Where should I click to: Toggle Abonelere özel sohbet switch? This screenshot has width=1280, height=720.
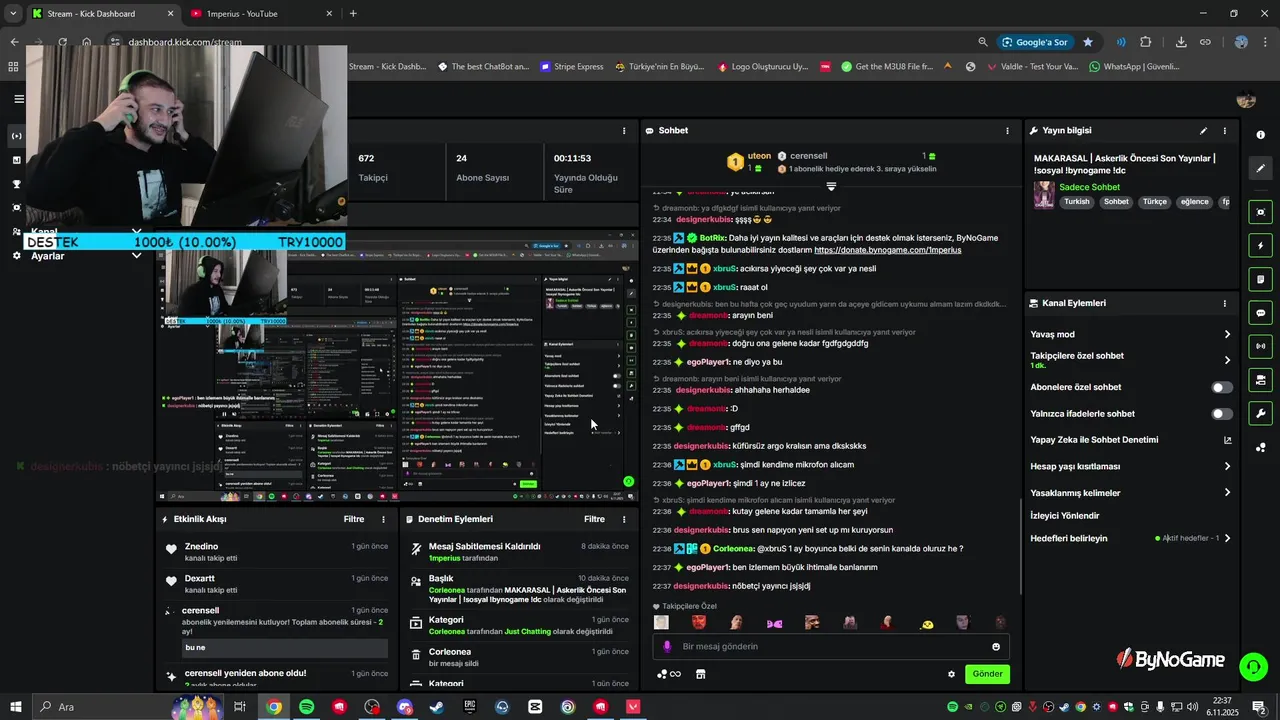point(1222,387)
